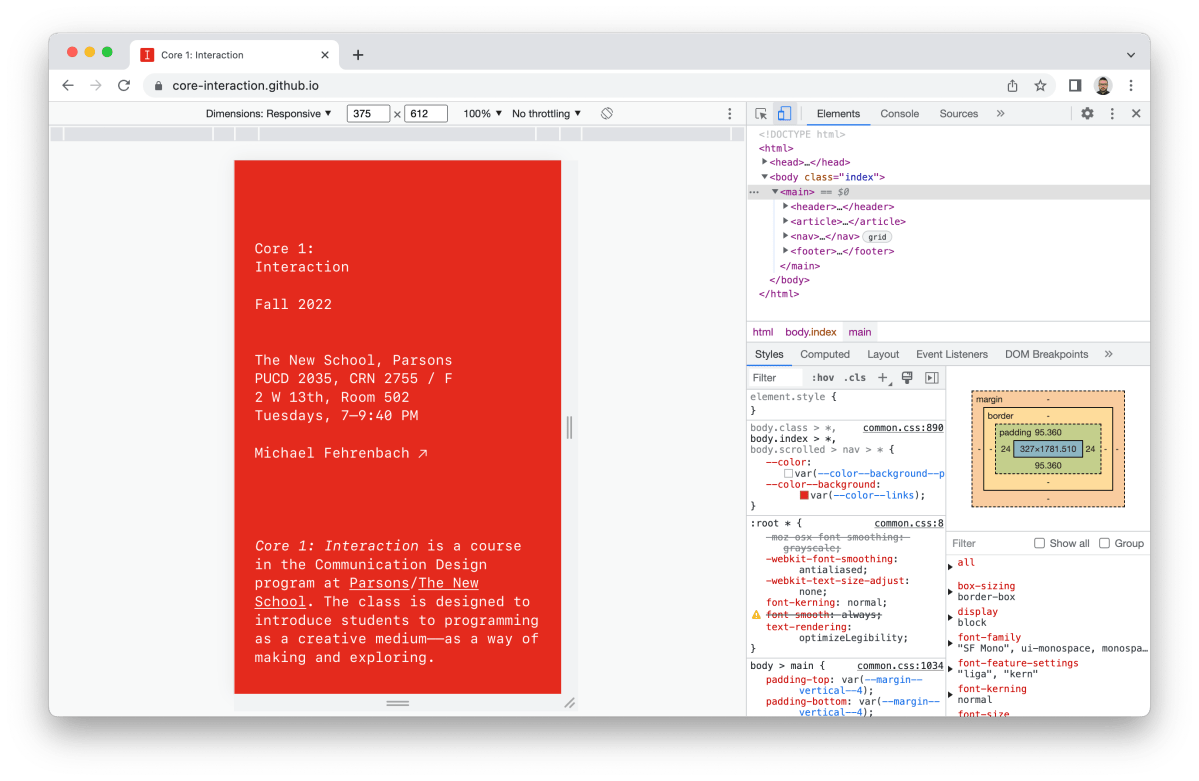The image size is (1199, 781).
Task: Click the new style rule plus icon
Action: pyautogui.click(x=883, y=377)
